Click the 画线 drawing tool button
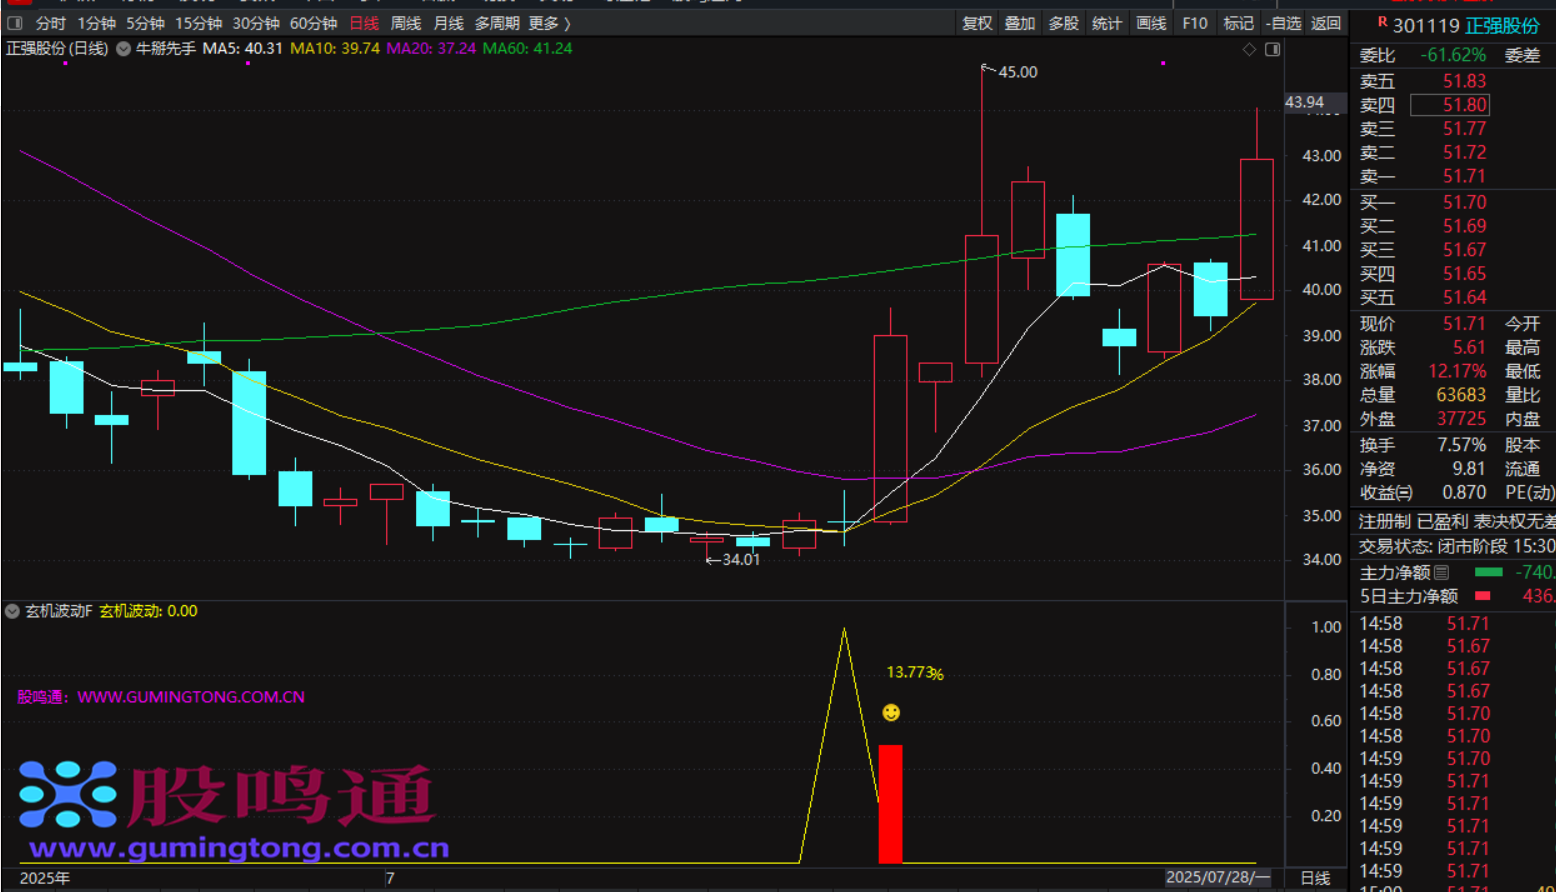1556x892 pixels. pos(1151,23)
